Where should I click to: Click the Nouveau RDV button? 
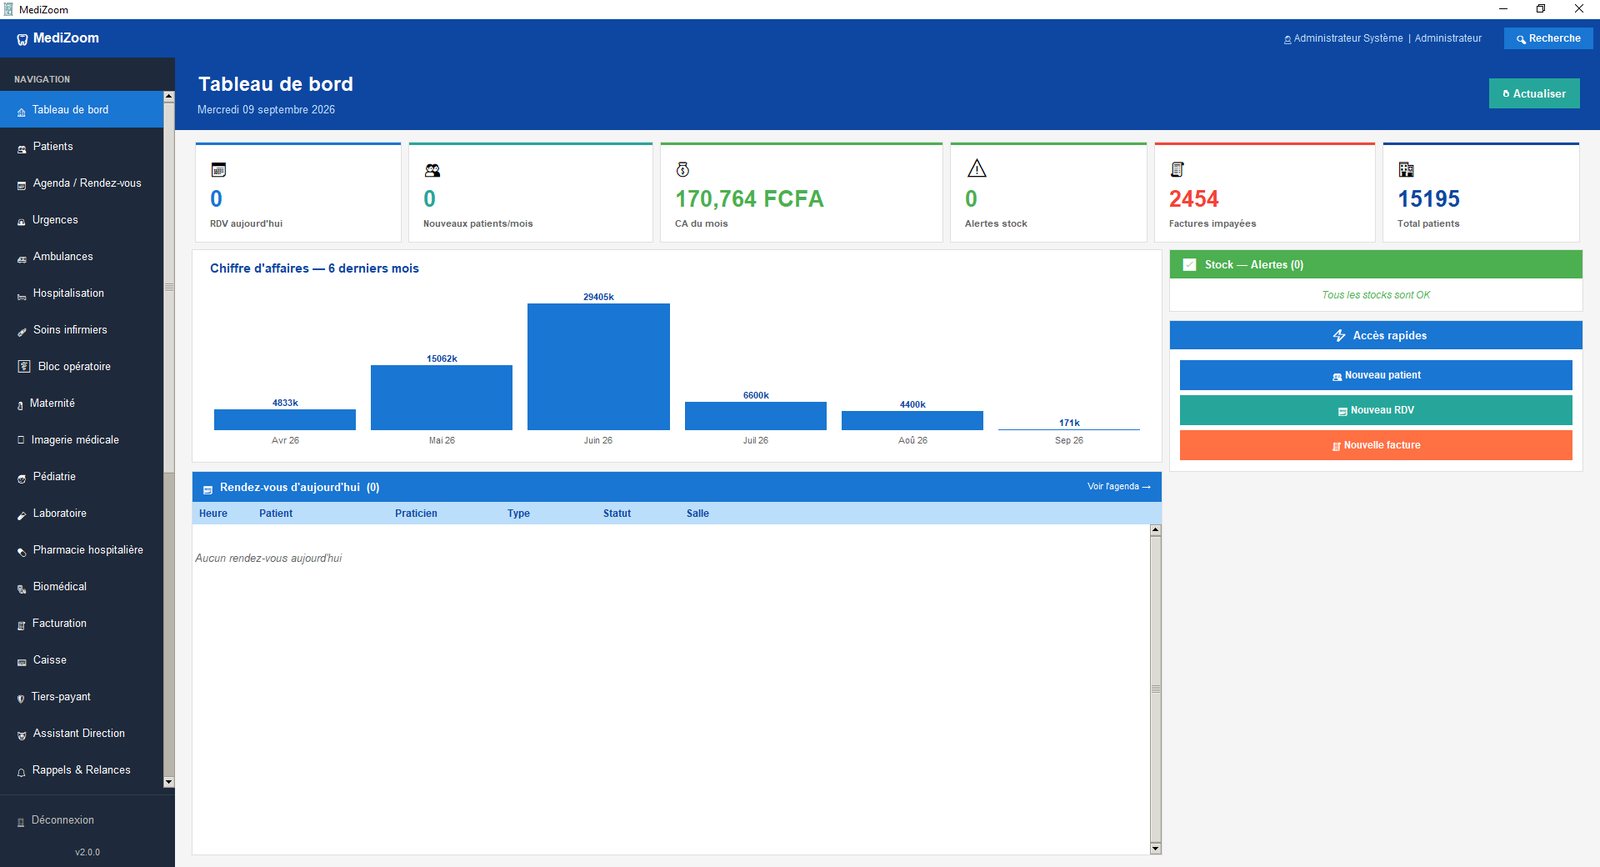[x=1376, y=410]
